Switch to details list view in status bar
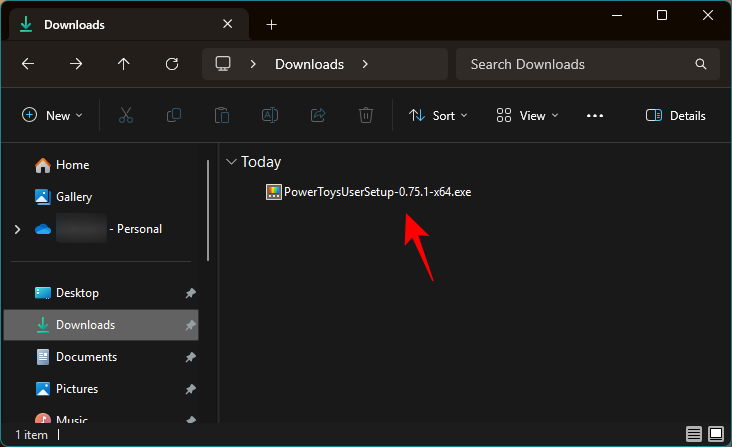This screenshot has height=447, width=732. coord(694,434)
